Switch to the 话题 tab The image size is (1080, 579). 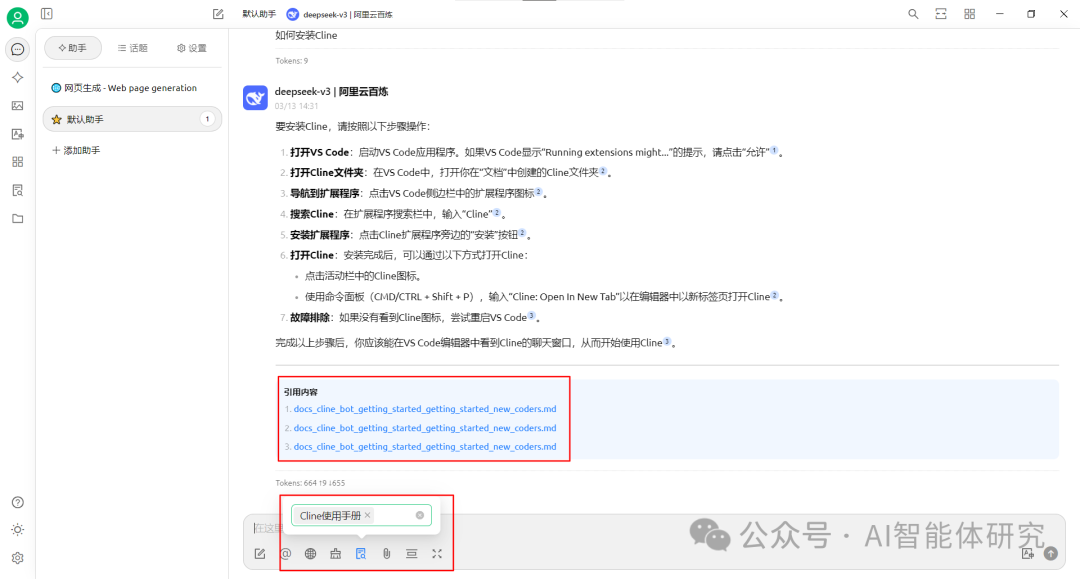click(132, 48)
